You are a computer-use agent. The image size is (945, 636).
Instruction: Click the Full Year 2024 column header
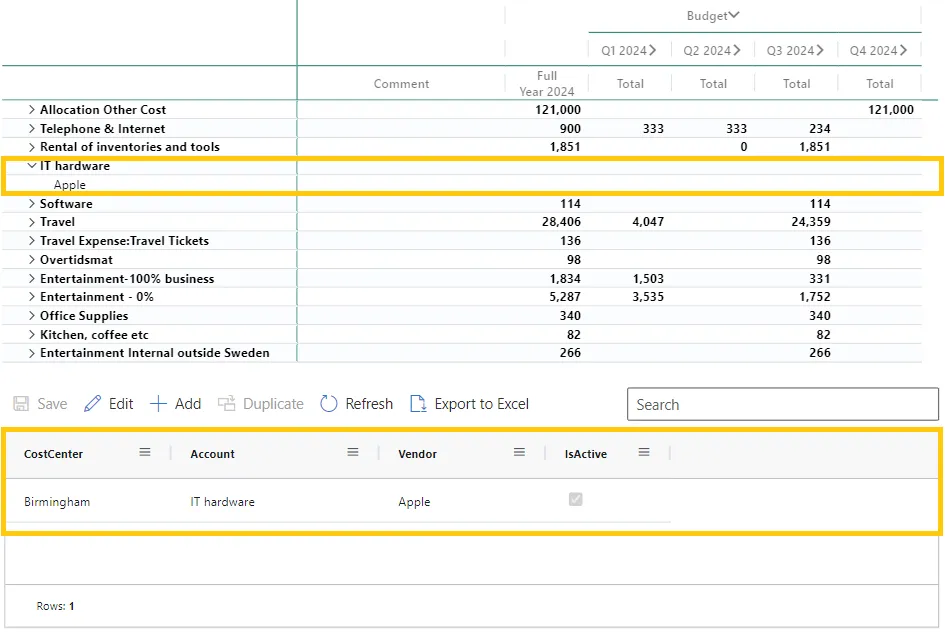click(547, 84)
